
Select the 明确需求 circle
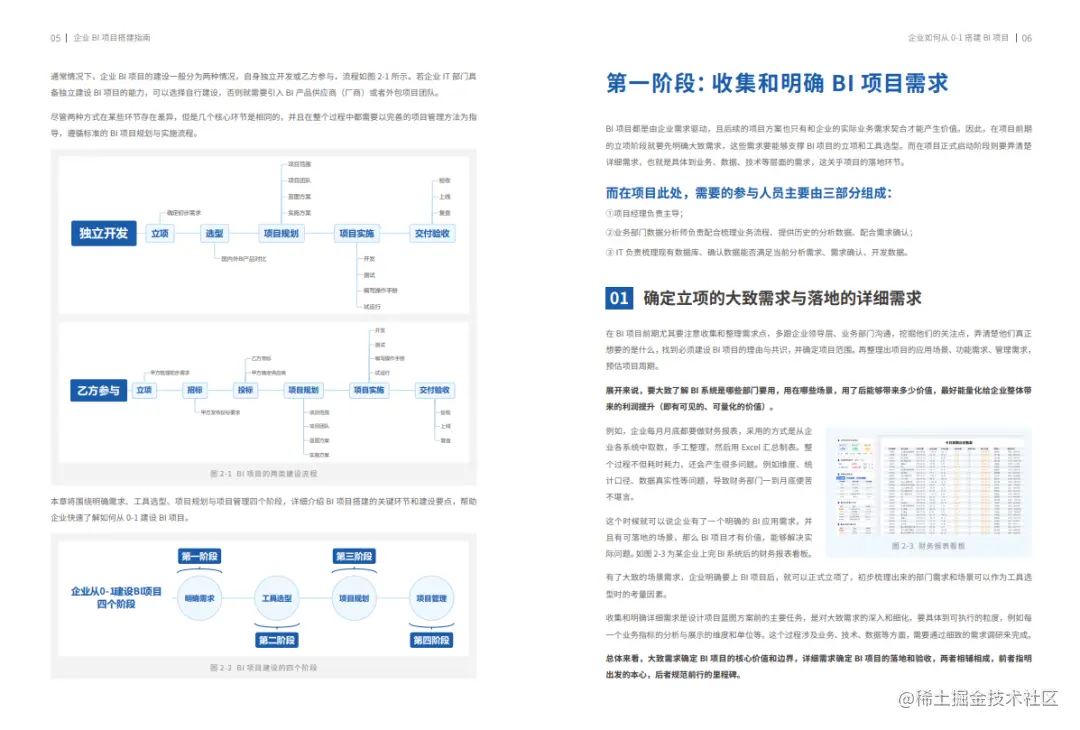[x=200, y=598]
